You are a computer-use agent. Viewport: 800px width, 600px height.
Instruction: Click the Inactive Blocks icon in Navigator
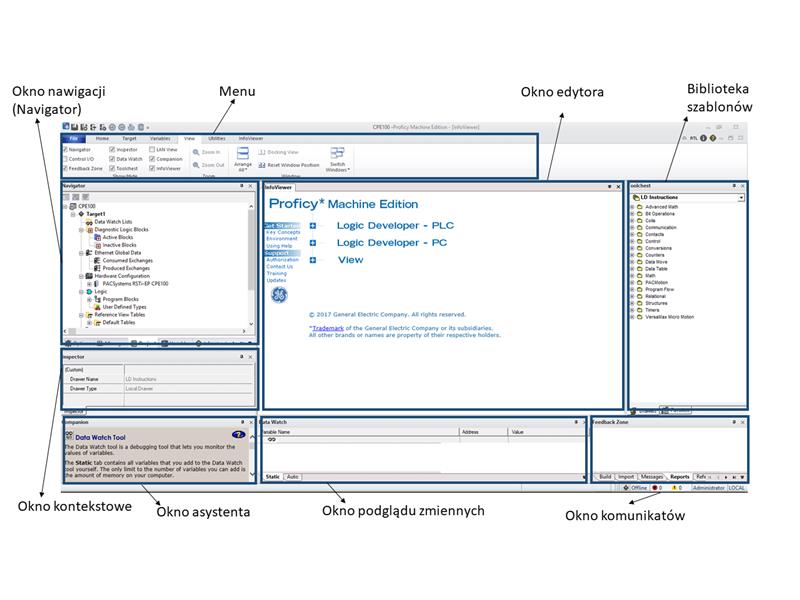point(98,245)
